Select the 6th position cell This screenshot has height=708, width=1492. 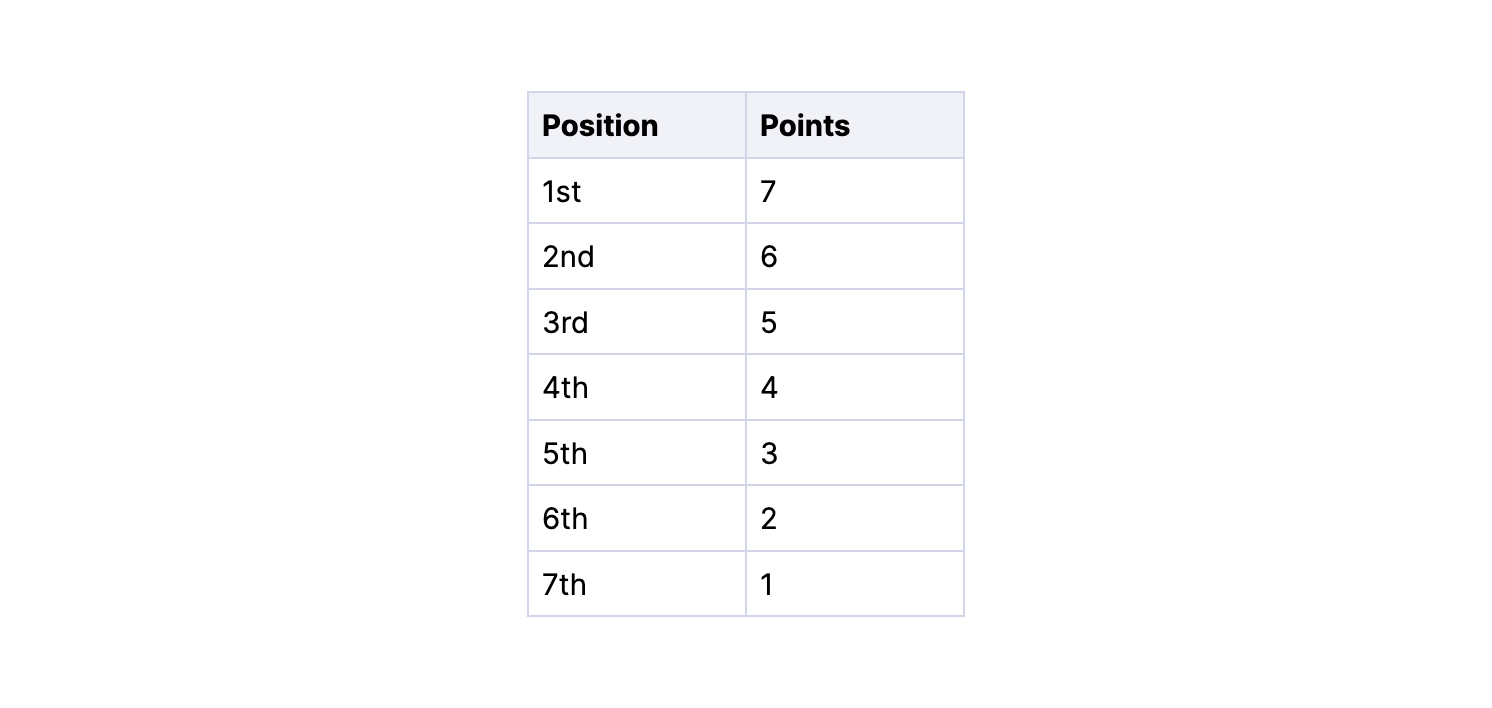coord(637,518)
